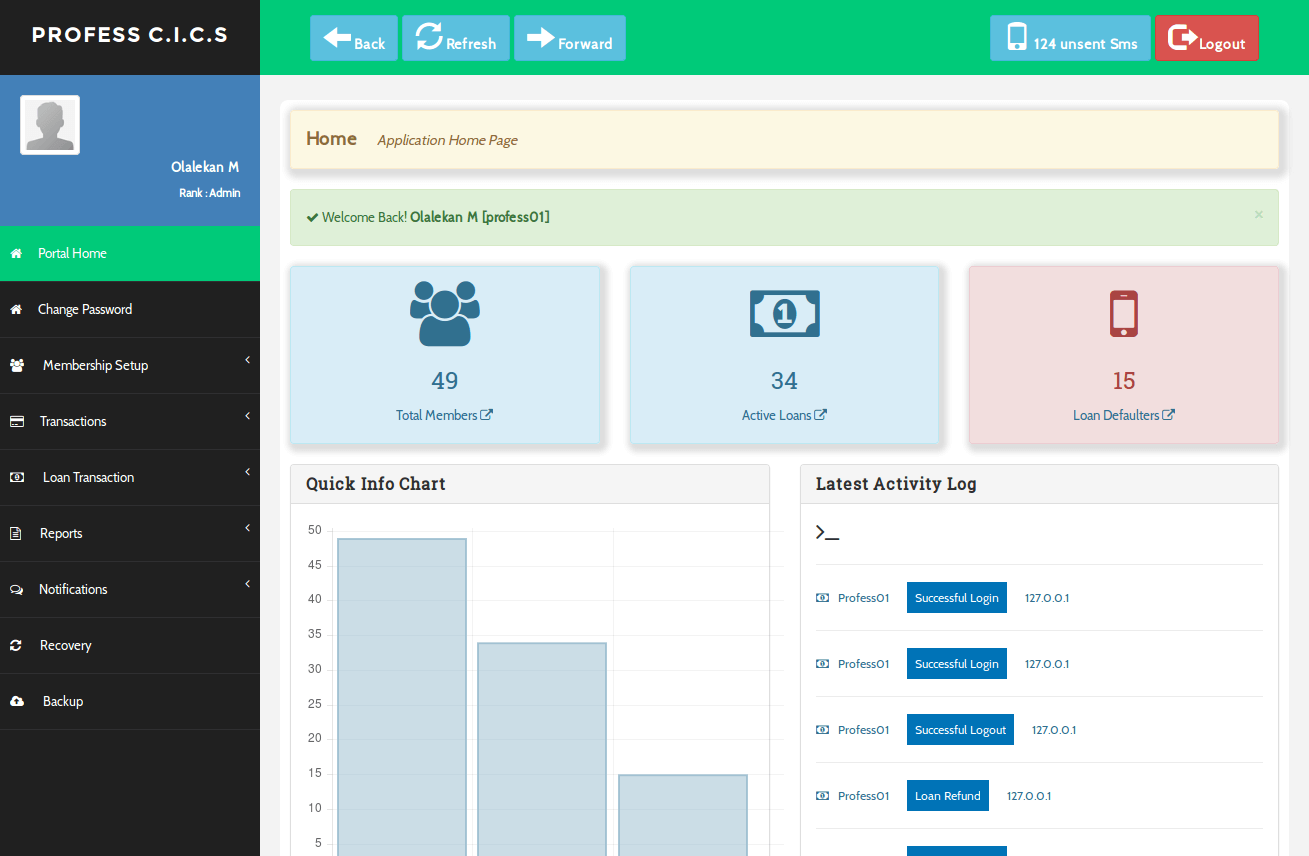The width and height of the screenshot is (1309, 856).
Task: Click the forward arrow icon
Action: click(541, 37)
